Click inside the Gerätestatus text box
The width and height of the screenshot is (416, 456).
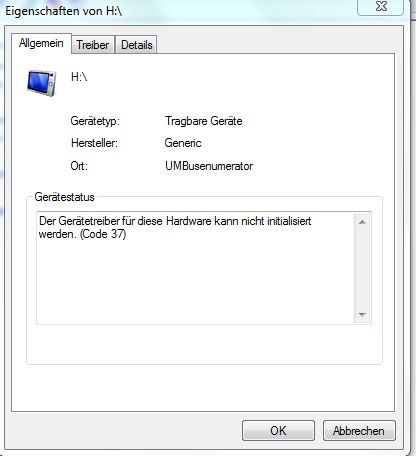point(196,268)
